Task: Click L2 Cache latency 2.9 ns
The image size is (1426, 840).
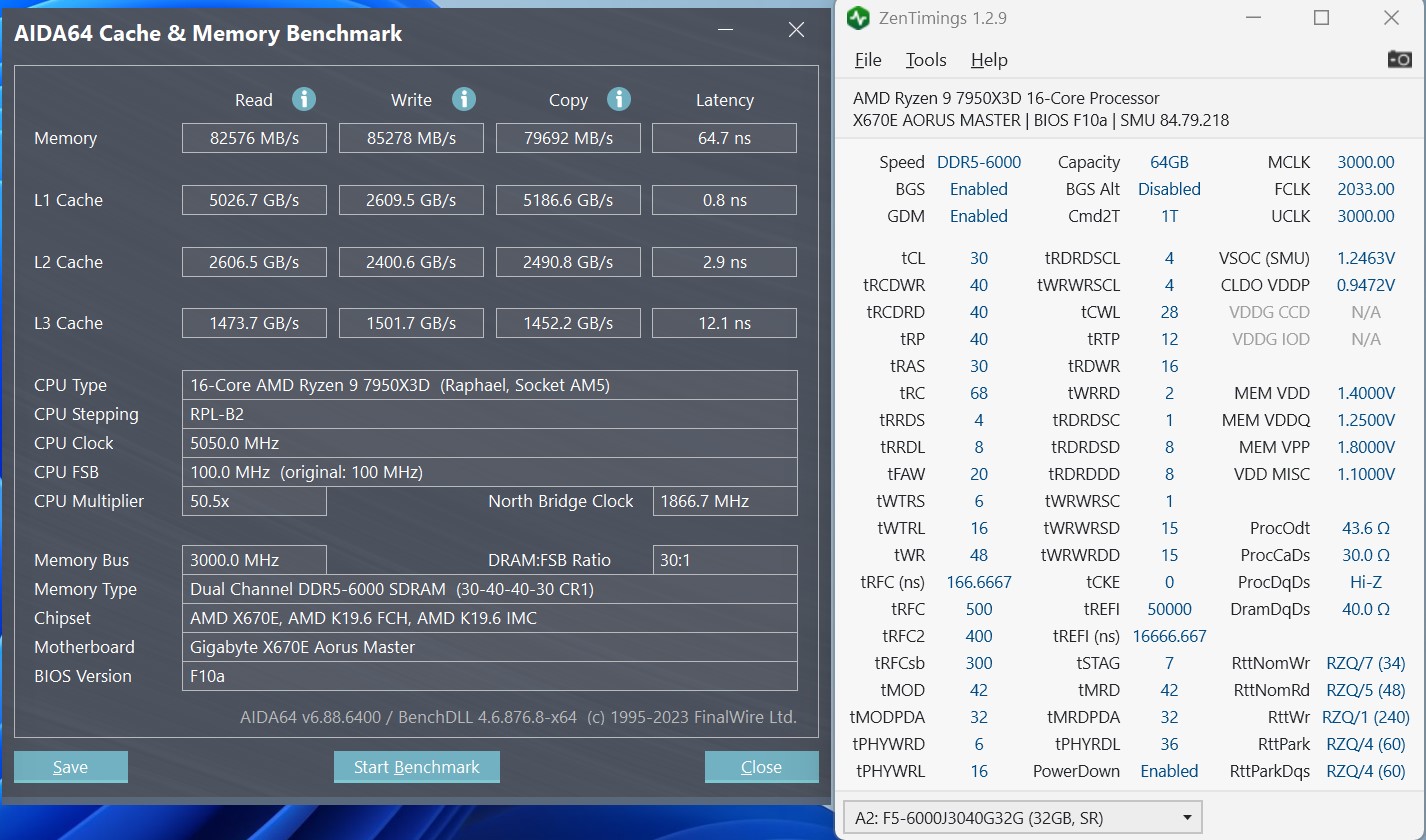Action: tap(725, 262)
